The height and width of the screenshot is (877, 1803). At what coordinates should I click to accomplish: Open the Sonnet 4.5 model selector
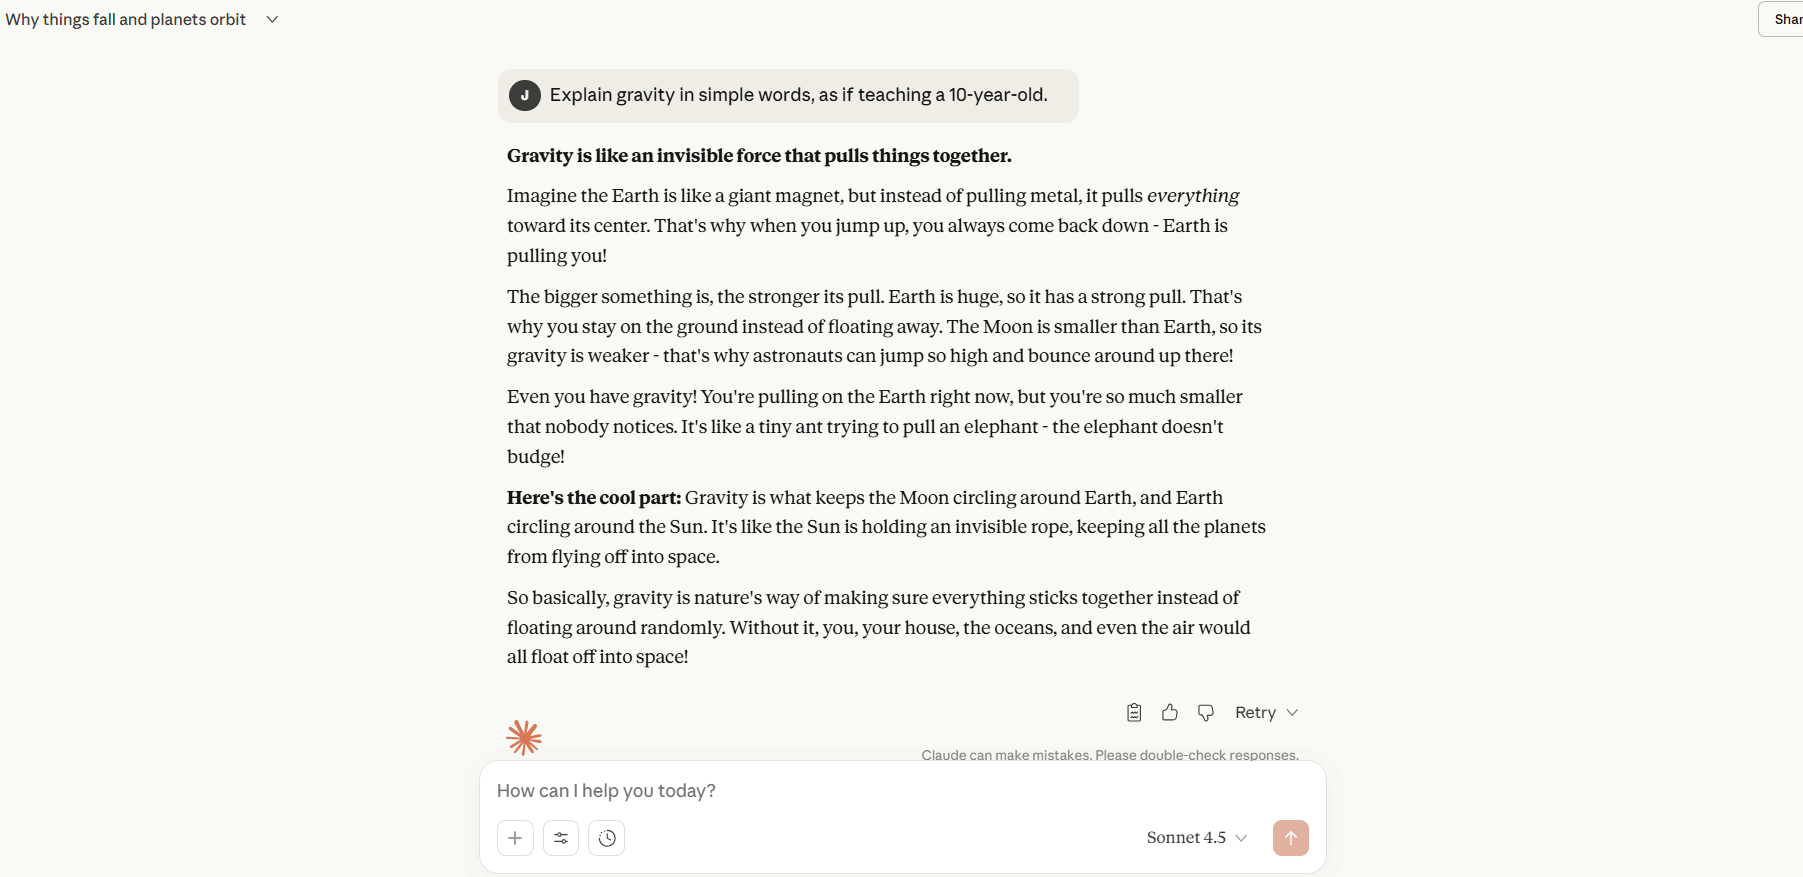coord(1196,838)
